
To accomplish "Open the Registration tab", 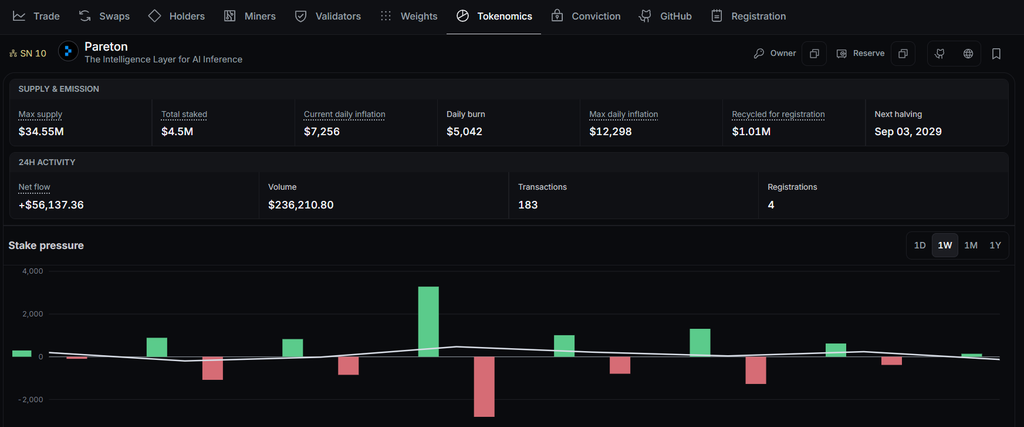I will tap(748, 16).
